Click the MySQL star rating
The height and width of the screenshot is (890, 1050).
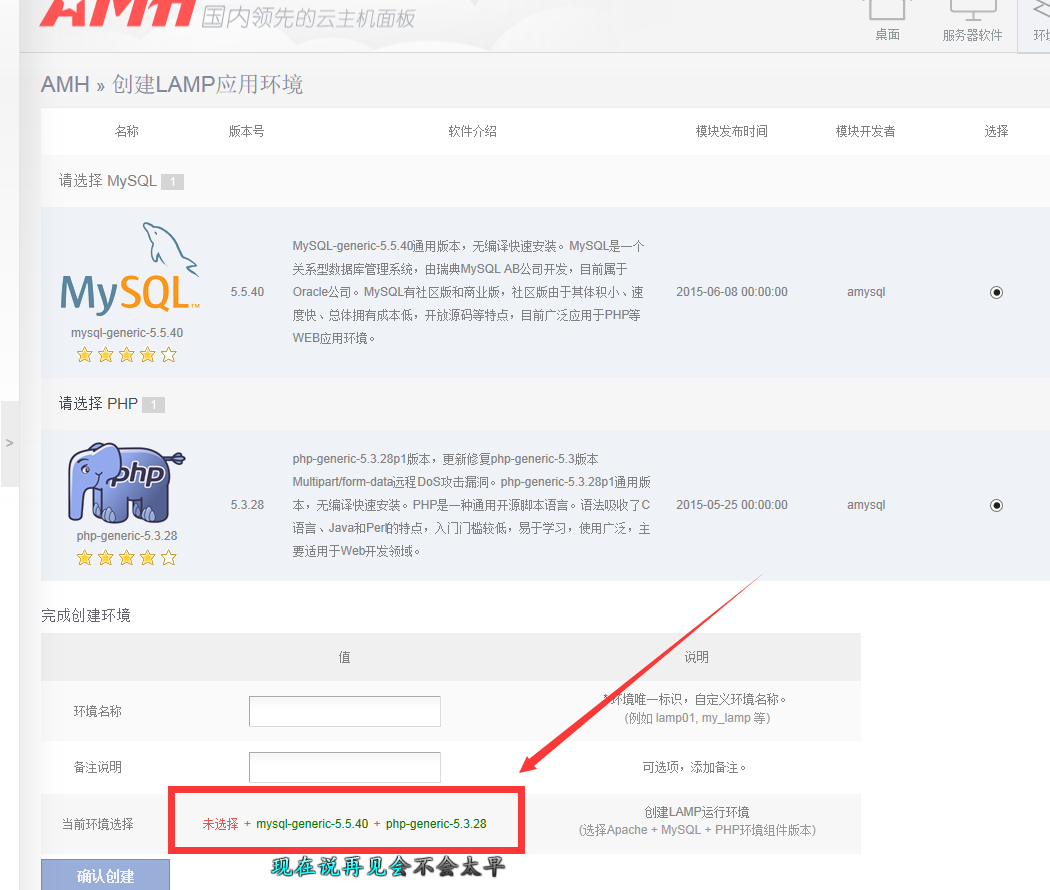[x=127, y=355]
